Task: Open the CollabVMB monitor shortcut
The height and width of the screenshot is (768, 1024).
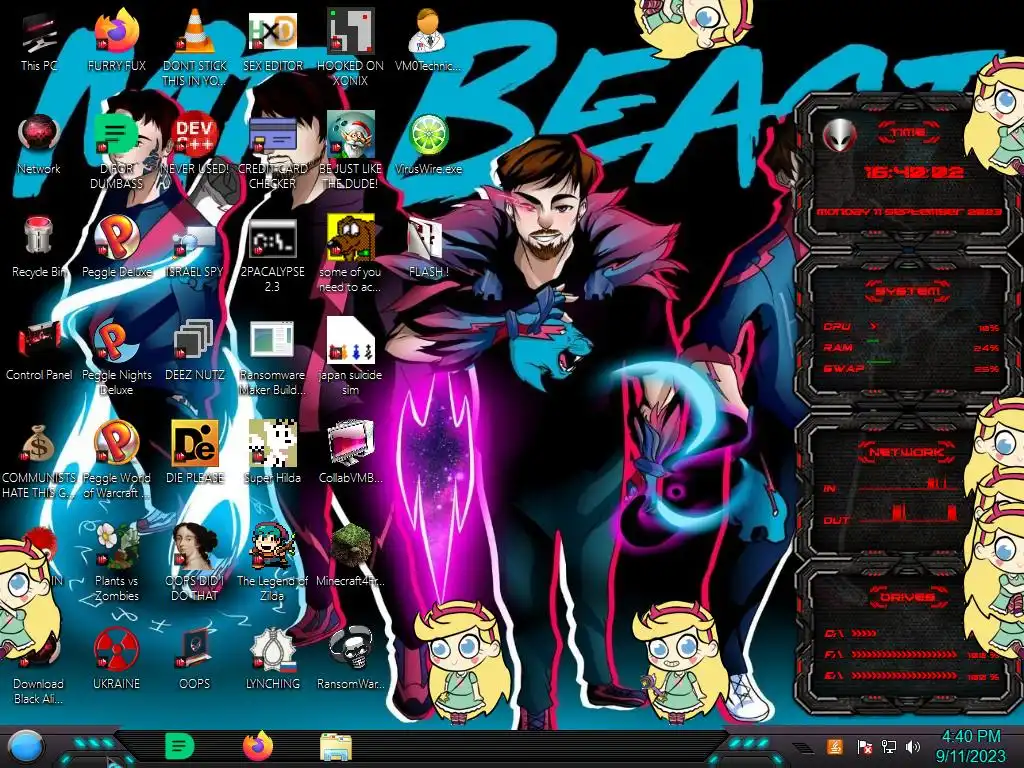Action: [x=350, y=453]
